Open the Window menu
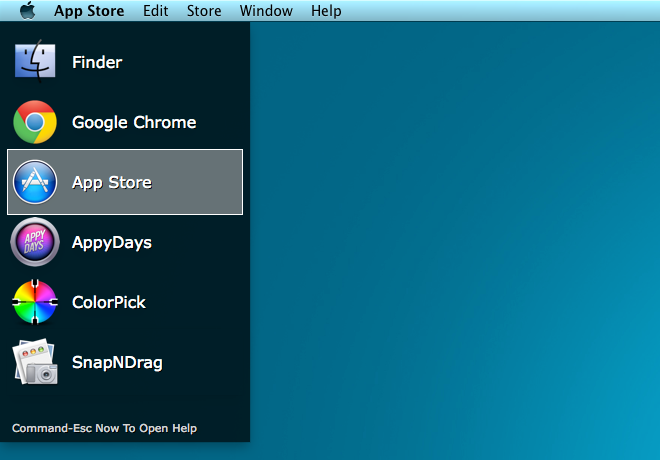 (x=266, y=11)
